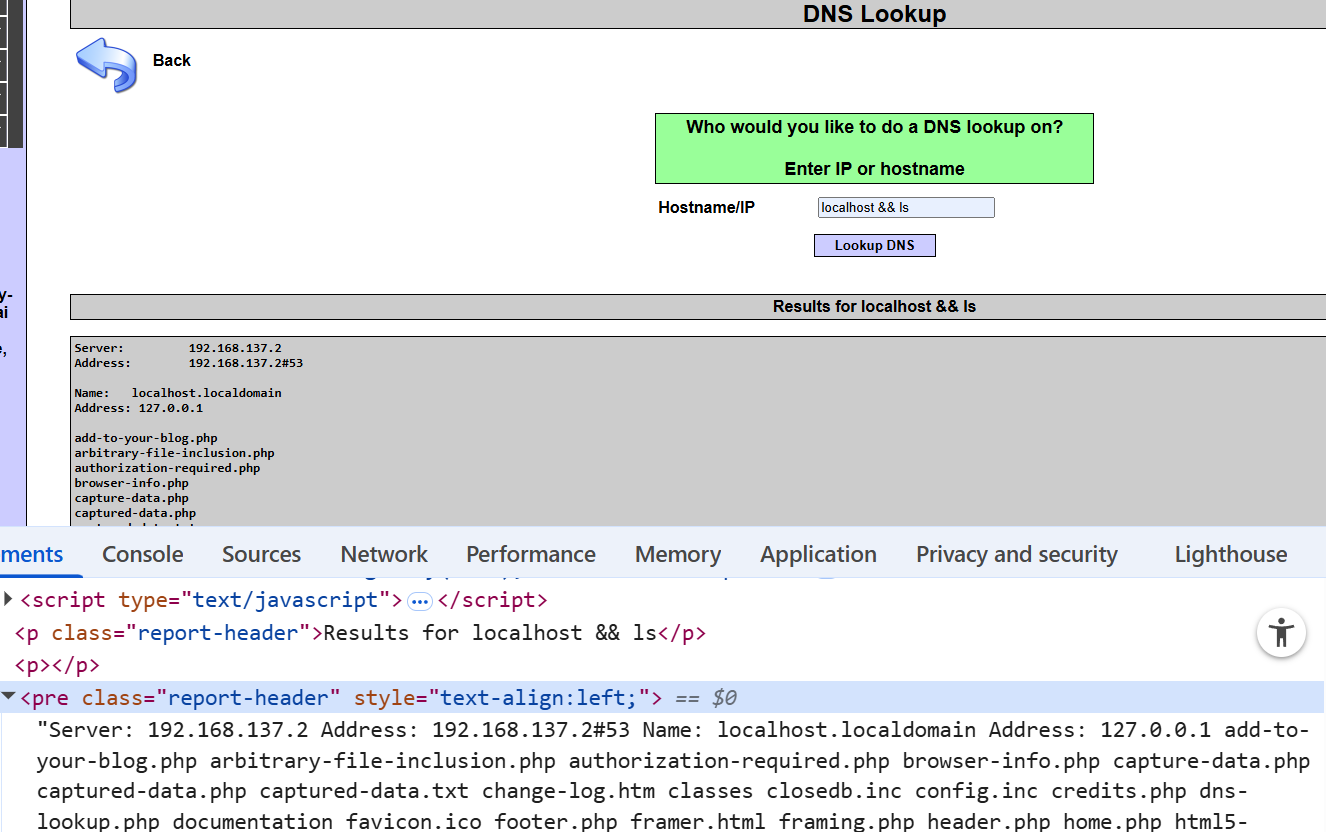Switch to the Performance tab

tap(531, 554)
